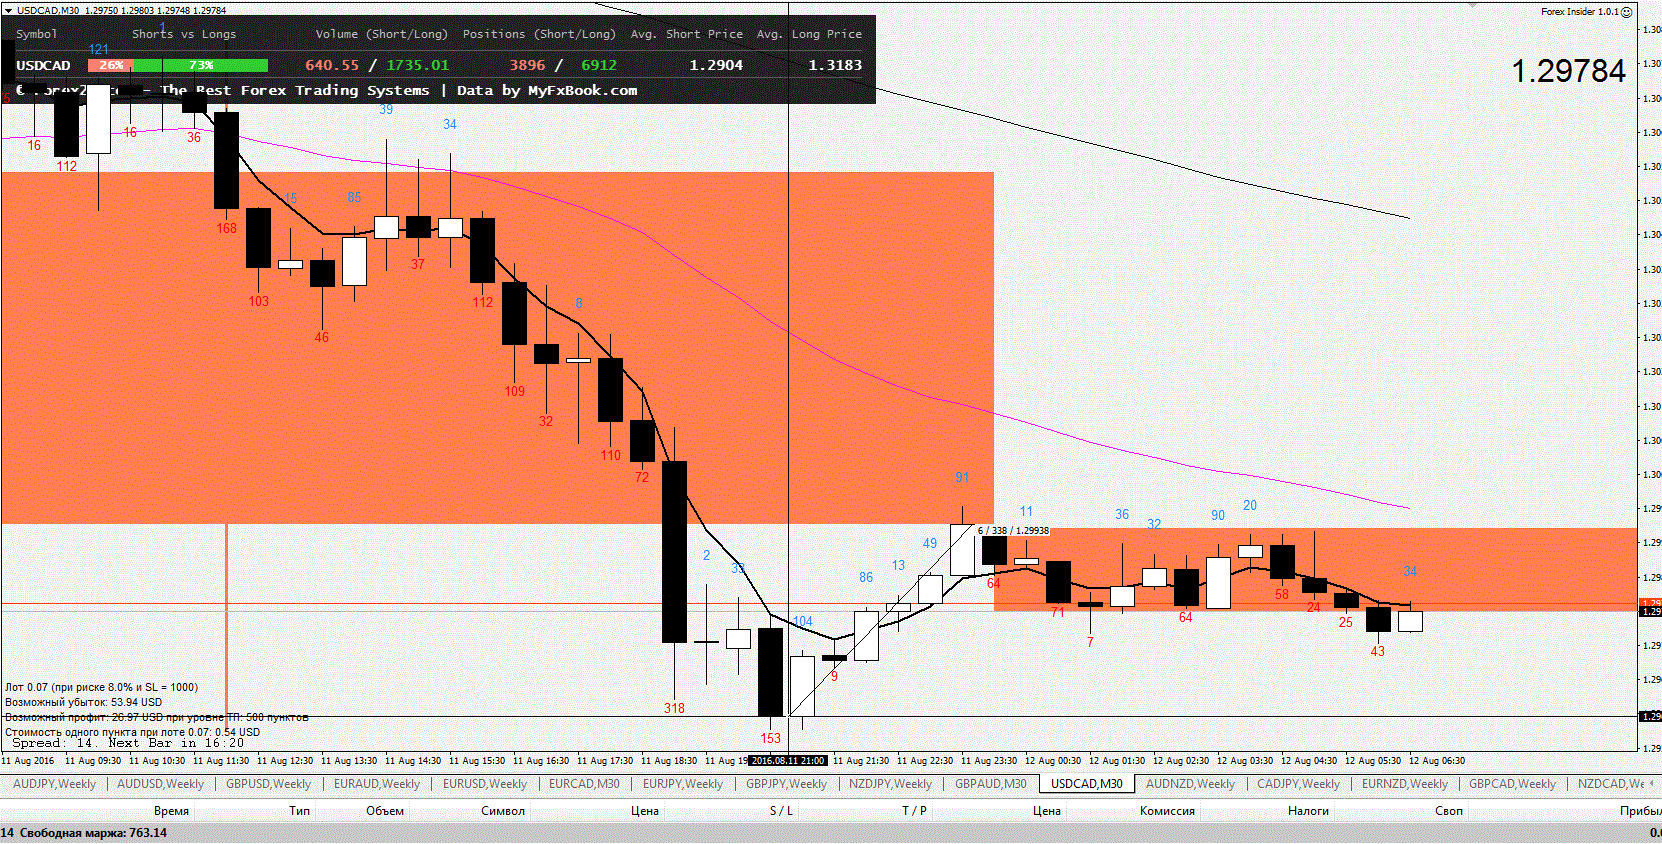1662x844 pixels.
Task: Open the GBPJPY,Weekly chart tab
Action: click(786, 784)
